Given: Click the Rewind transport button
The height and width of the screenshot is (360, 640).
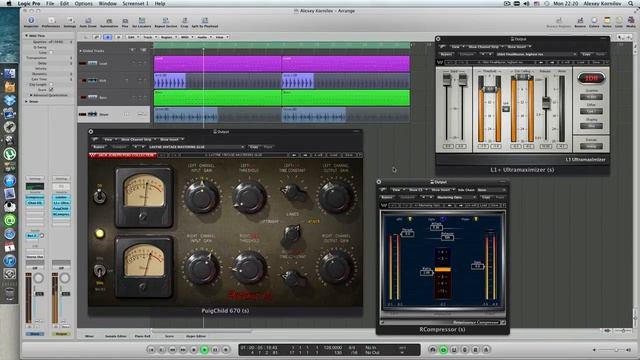Looking at the screenshot, I should pos(172,350).
